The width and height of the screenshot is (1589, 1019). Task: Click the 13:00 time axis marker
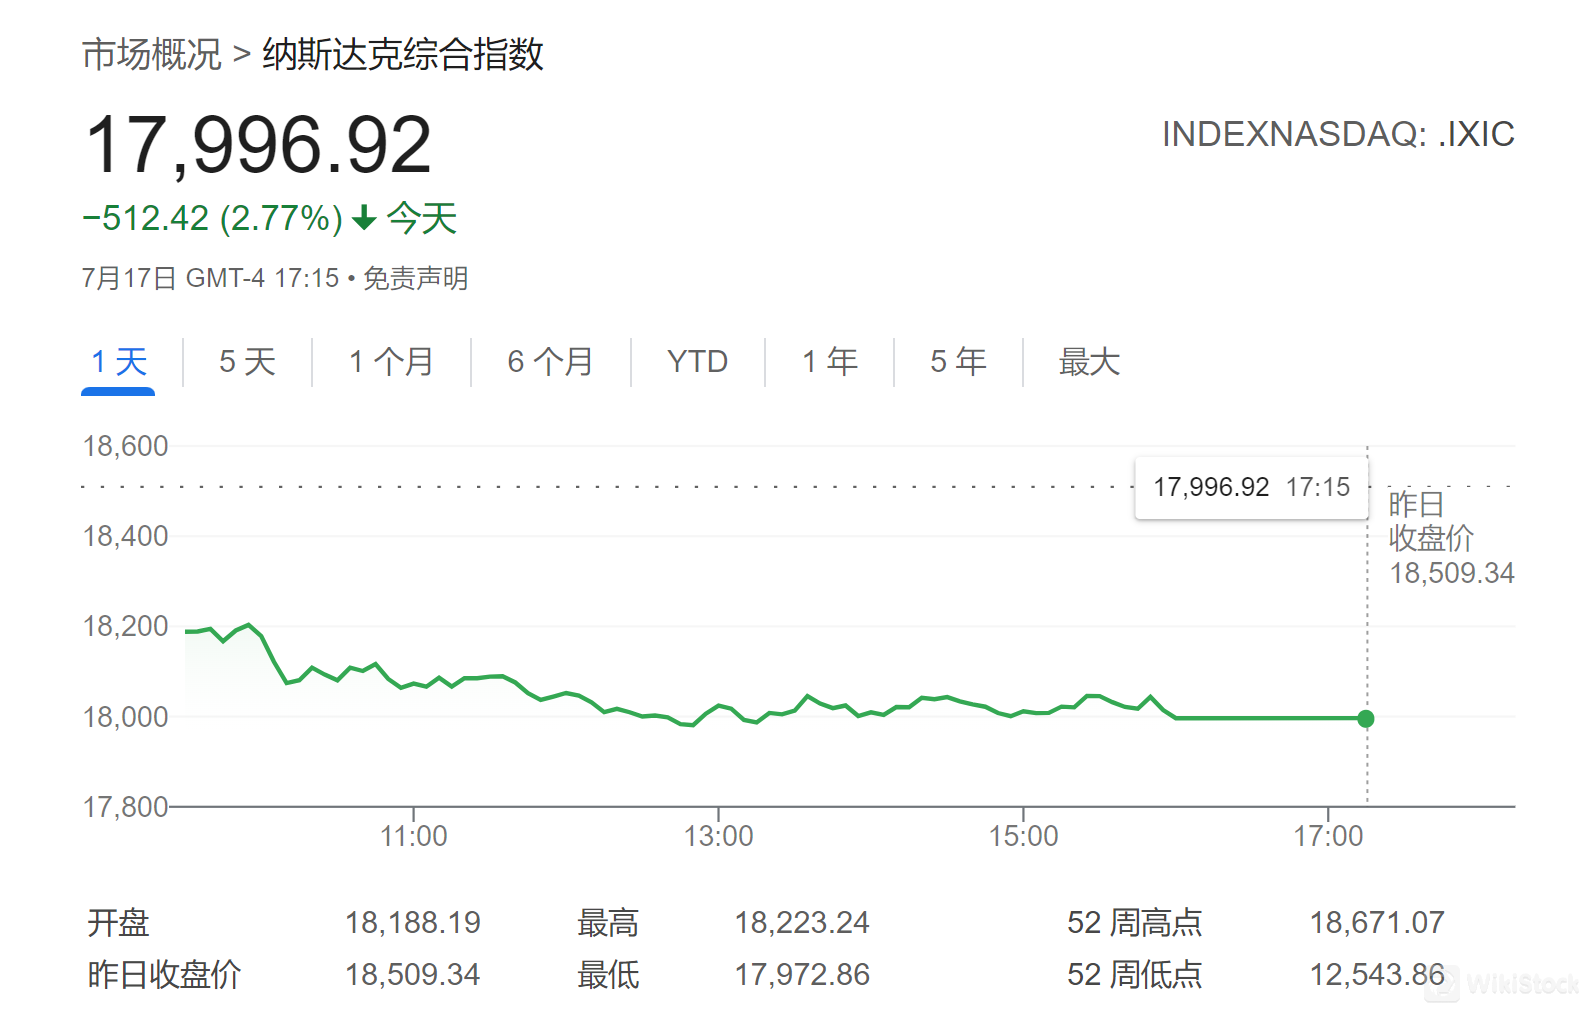pos(718,836)
